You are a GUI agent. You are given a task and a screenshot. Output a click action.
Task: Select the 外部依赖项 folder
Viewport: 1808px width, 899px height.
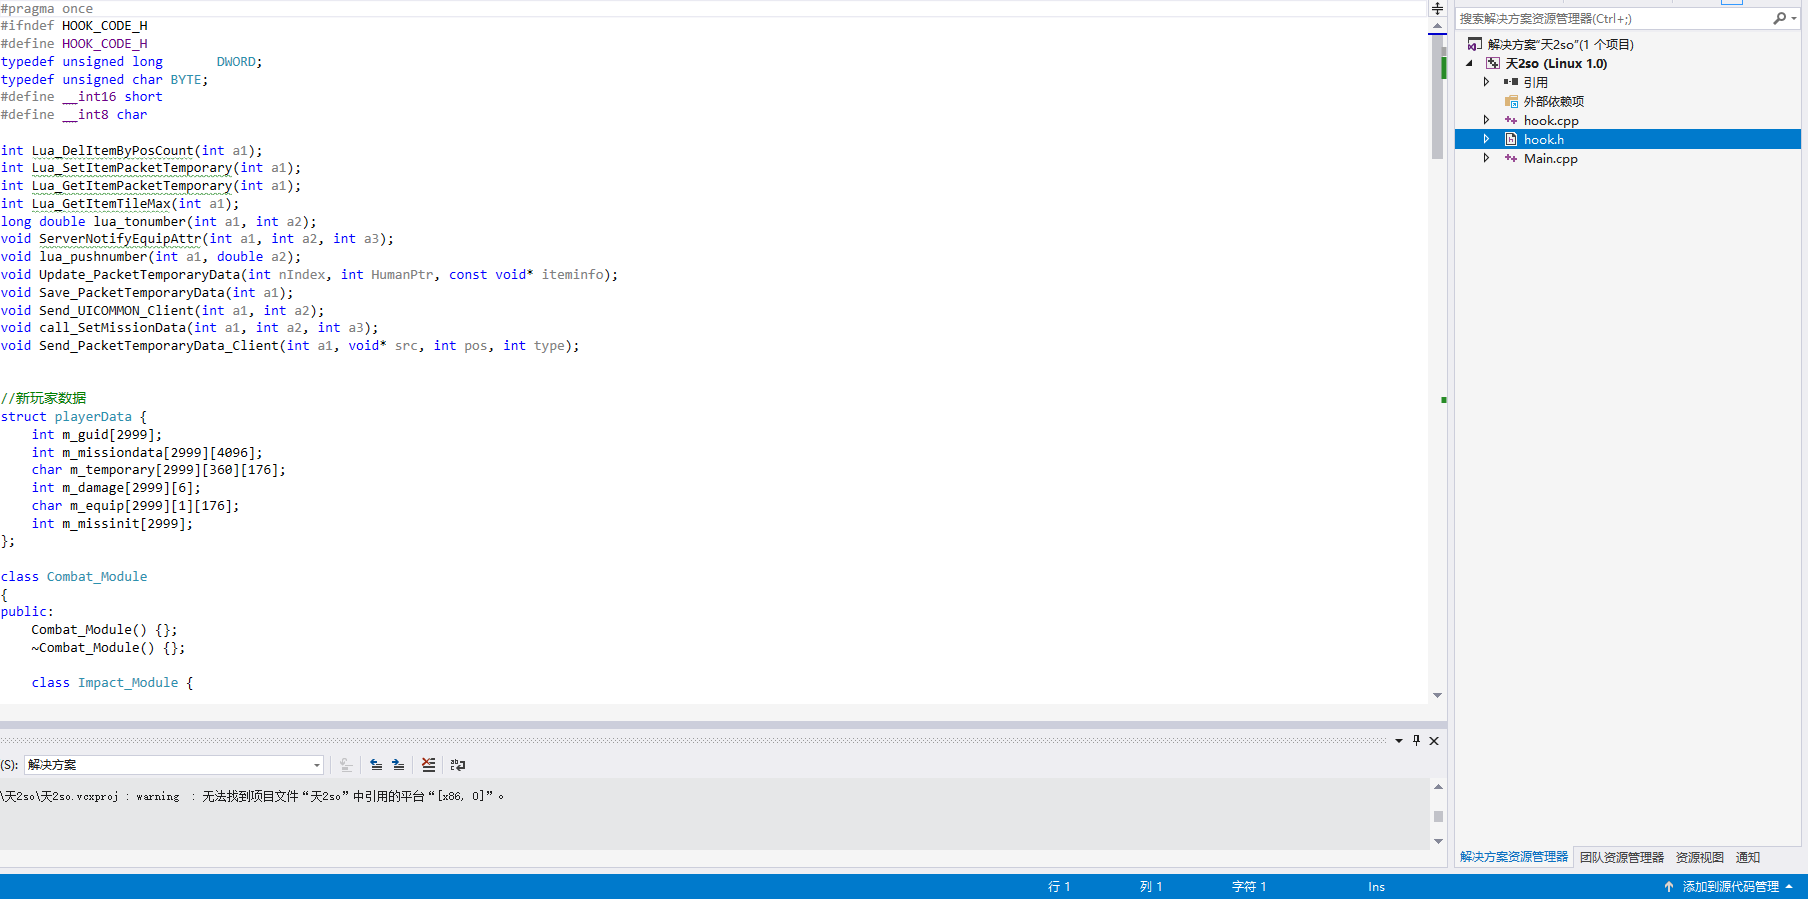(1553, 101)
